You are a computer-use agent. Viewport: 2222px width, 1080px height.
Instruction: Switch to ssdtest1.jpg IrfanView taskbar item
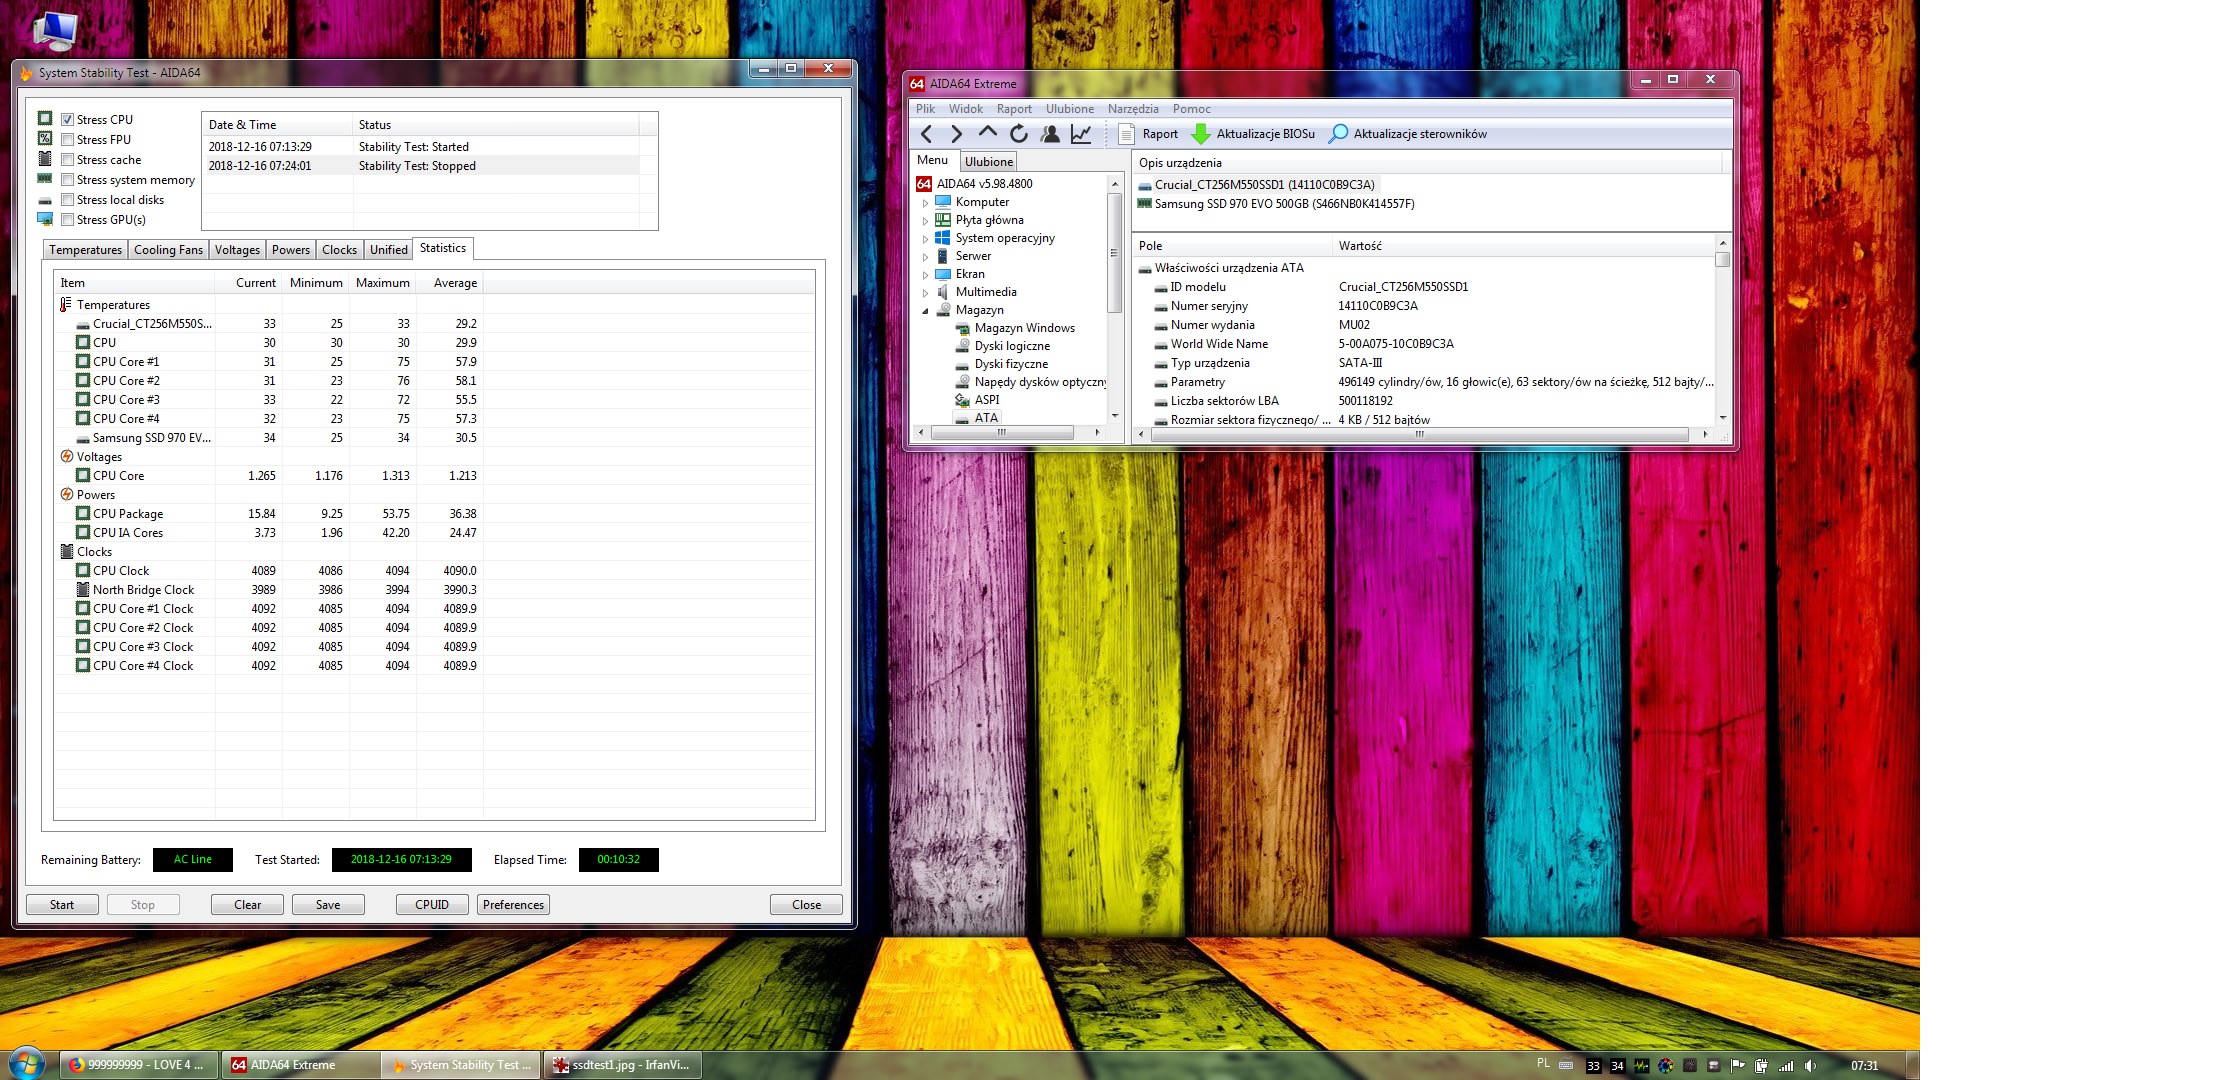pos(622,1065)
